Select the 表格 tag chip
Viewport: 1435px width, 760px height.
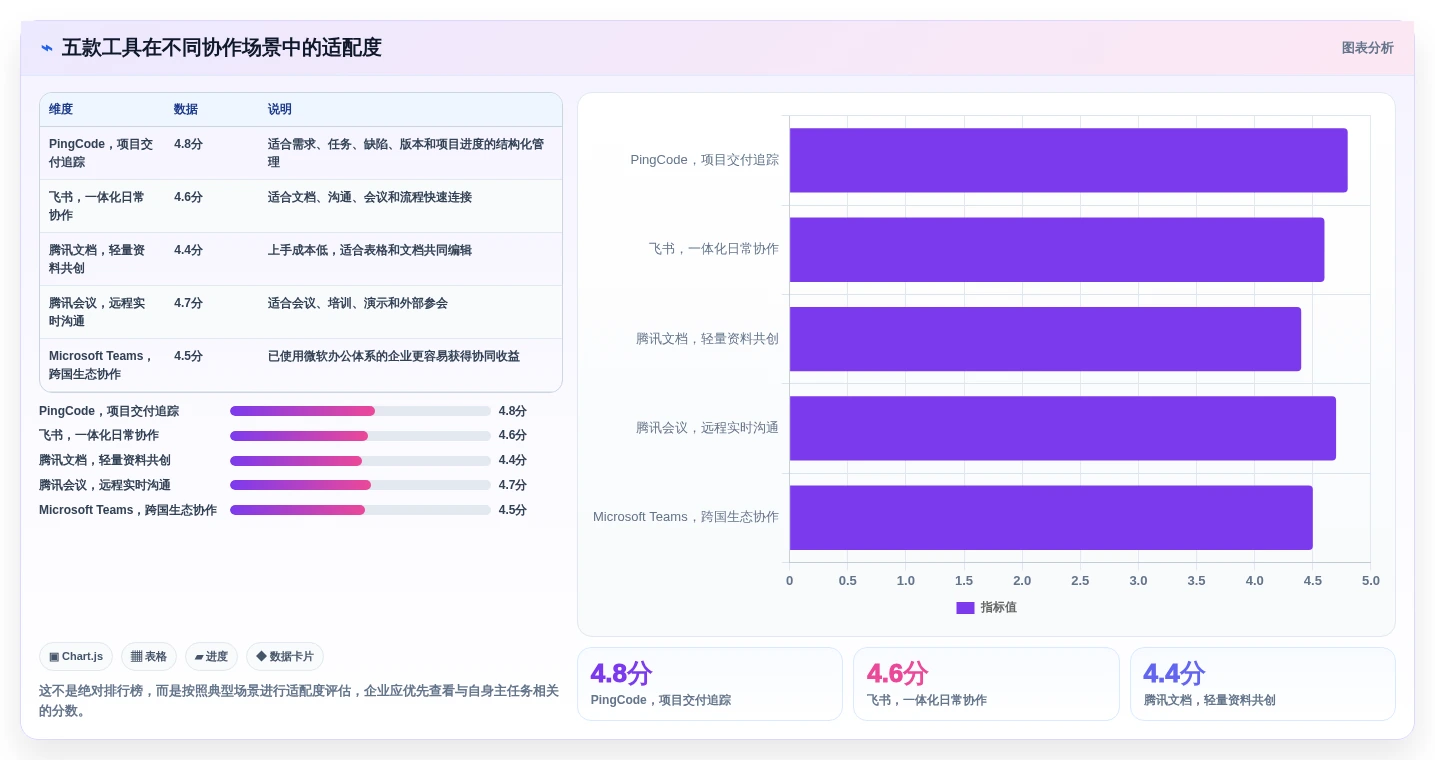[x=149, y=657]
